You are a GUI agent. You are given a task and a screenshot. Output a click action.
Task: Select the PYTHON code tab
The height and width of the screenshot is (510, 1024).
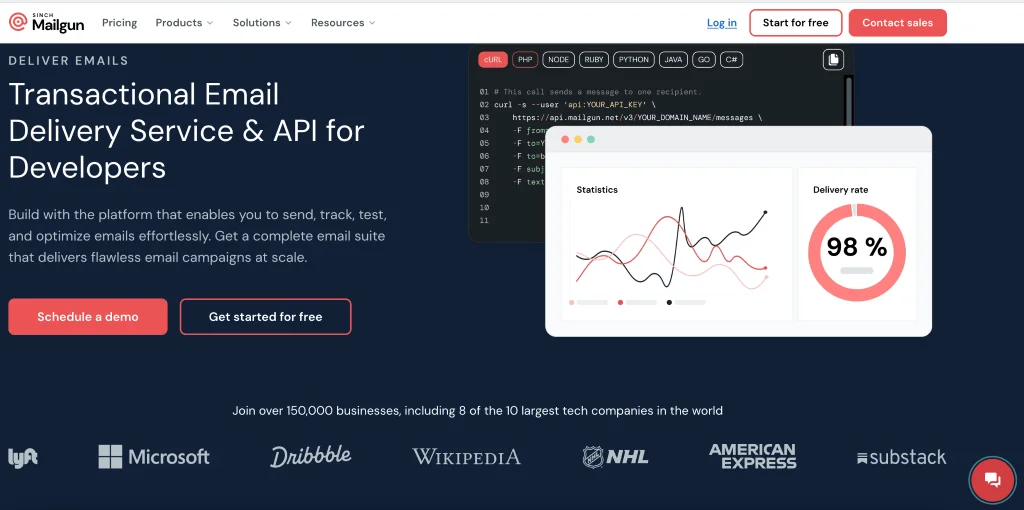tap(633, 59)
